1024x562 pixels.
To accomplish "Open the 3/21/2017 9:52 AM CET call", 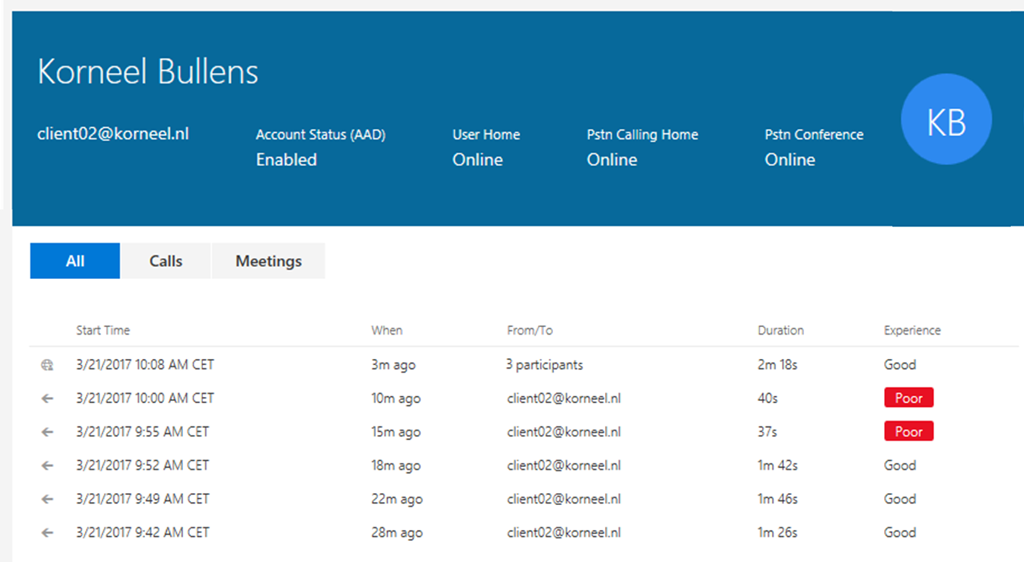I will [x=143, y=465].
